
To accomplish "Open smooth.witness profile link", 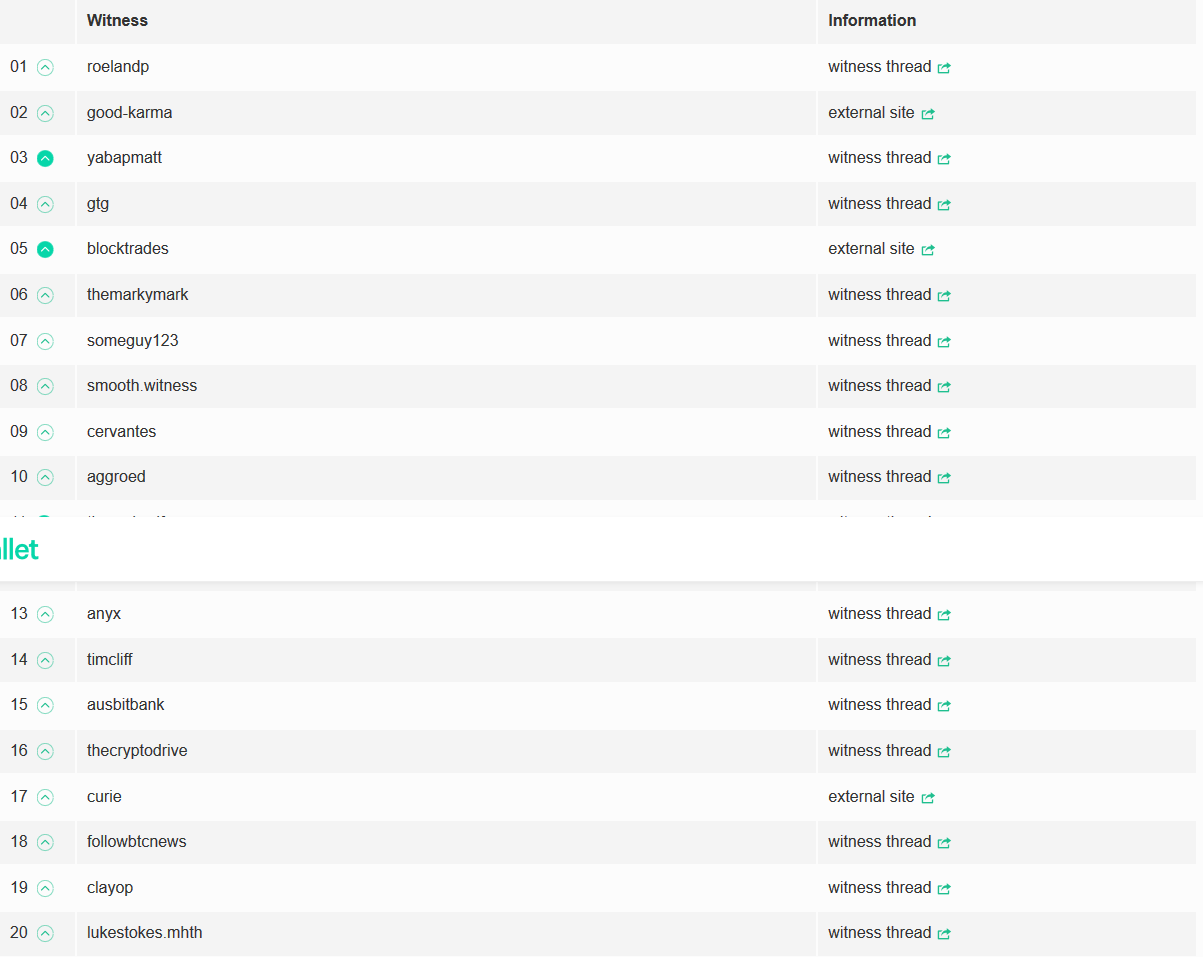I will pos(142,386).
